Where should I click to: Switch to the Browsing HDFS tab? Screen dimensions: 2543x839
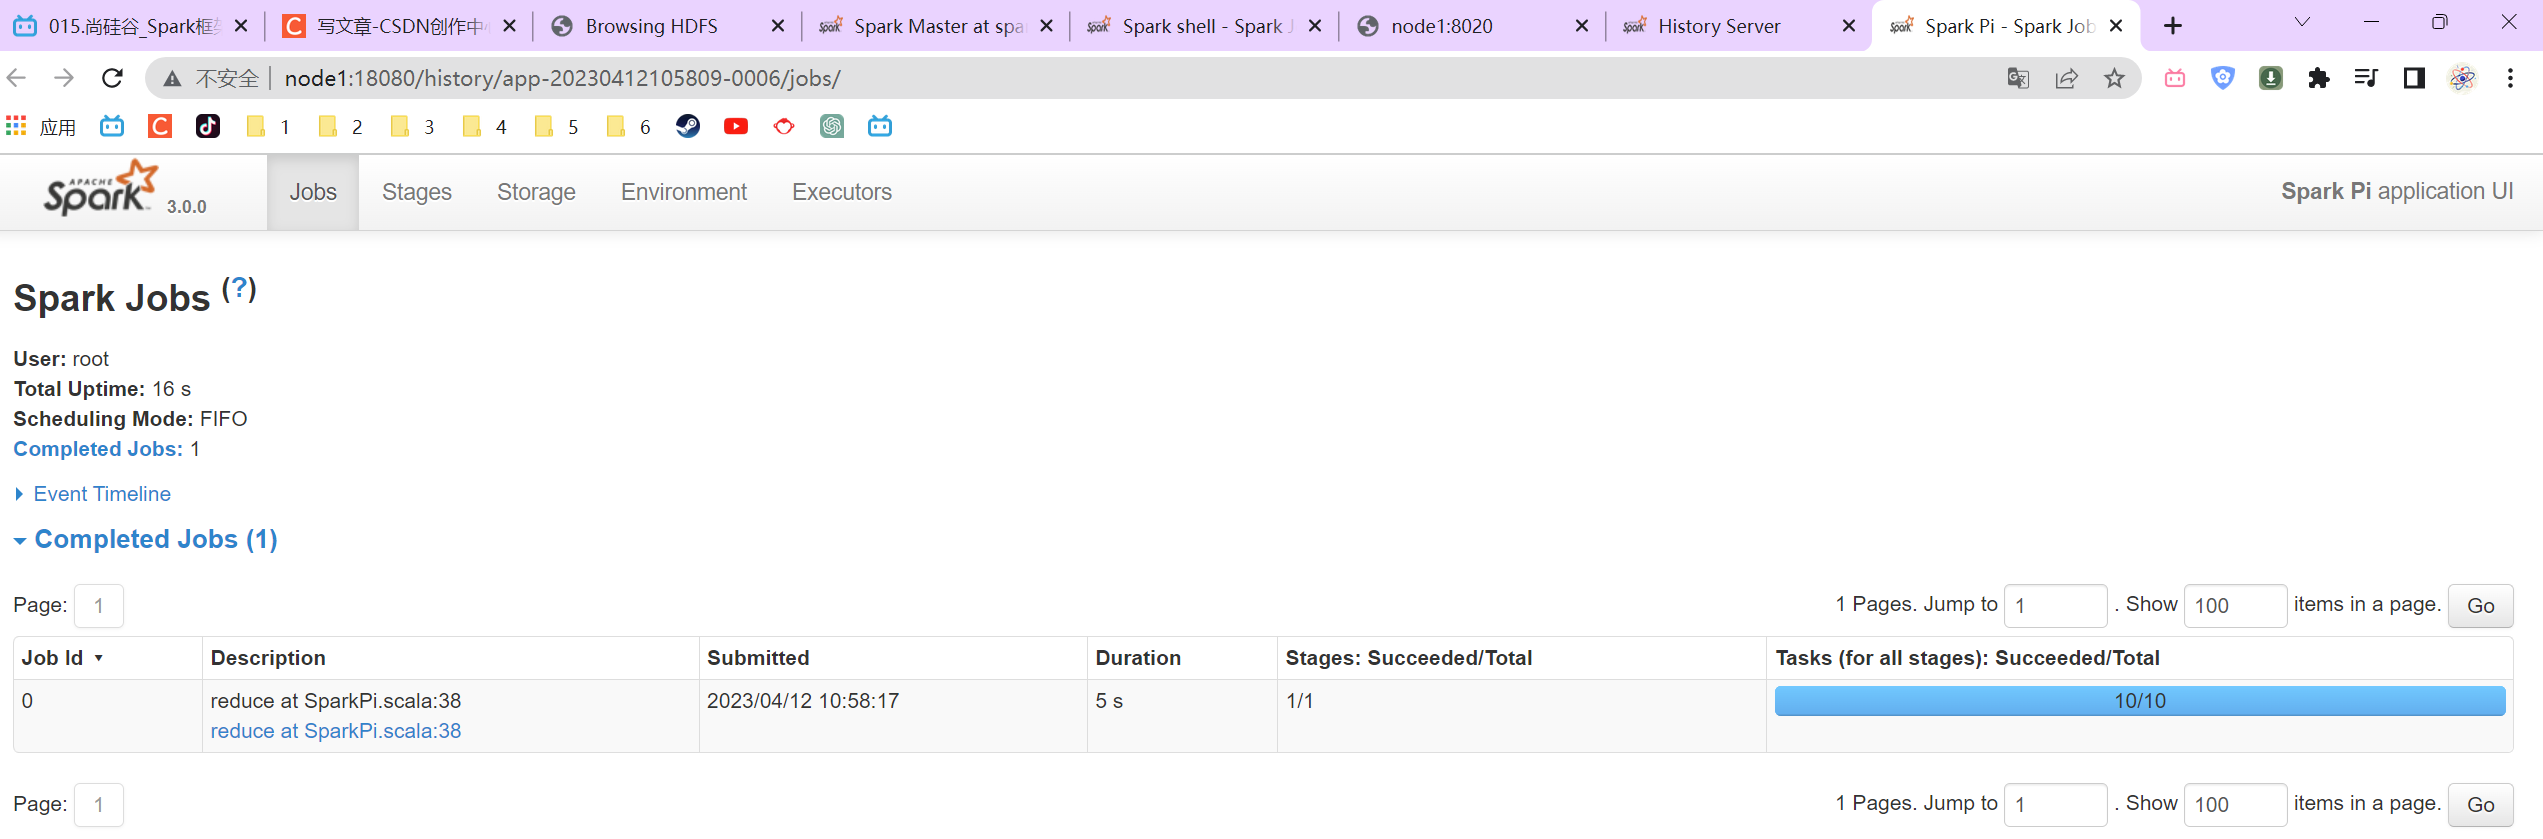coord(652,26)
